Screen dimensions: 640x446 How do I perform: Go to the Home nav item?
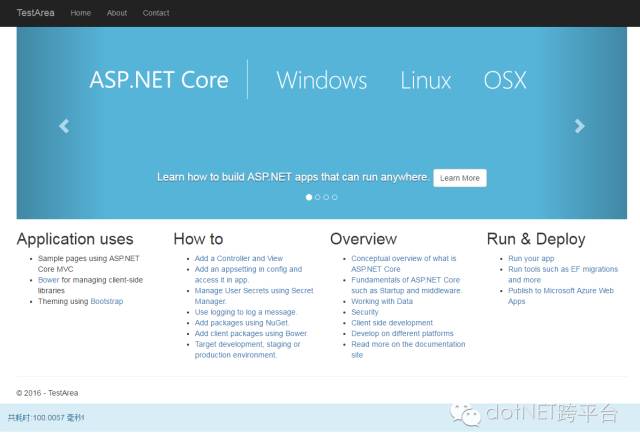point(80,13)
